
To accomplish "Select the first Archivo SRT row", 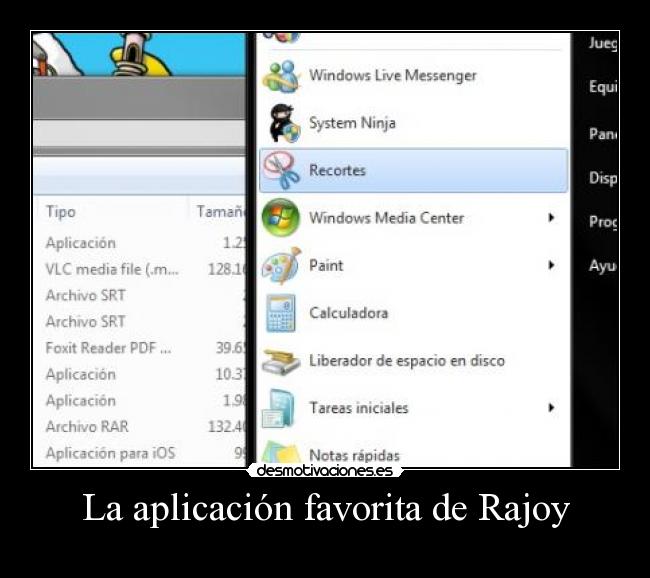I will pyautogui.click(x=141, y=296).
